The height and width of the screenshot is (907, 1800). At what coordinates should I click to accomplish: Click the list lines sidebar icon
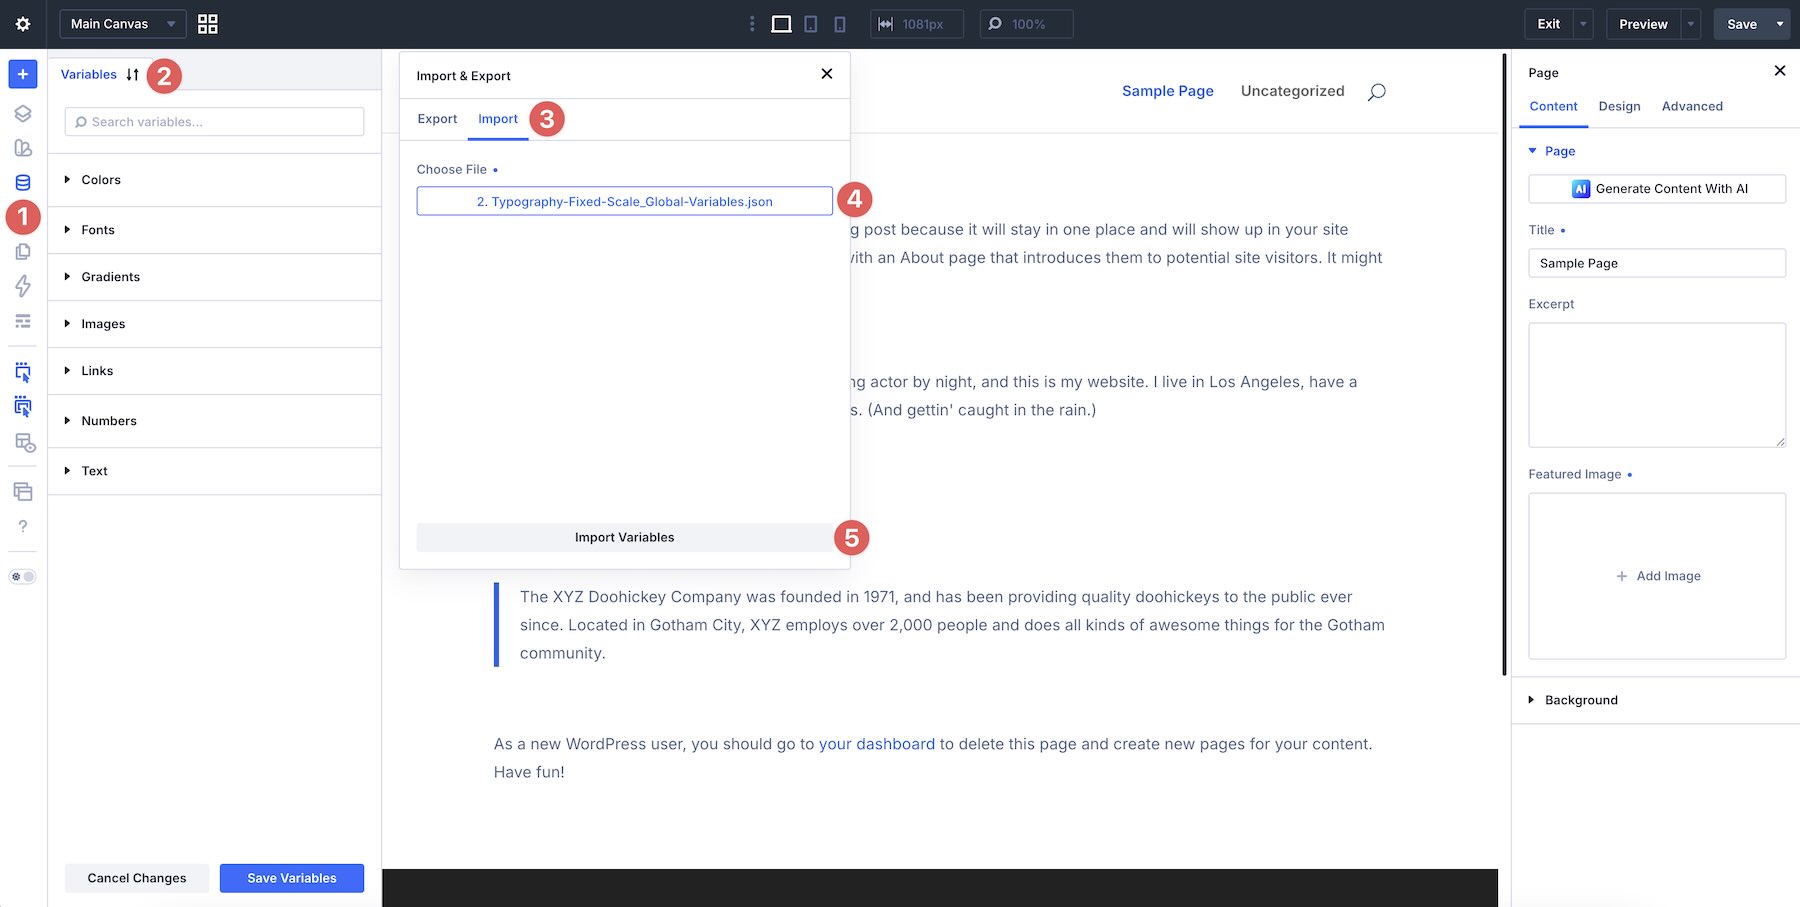click(x=23, y=321)
